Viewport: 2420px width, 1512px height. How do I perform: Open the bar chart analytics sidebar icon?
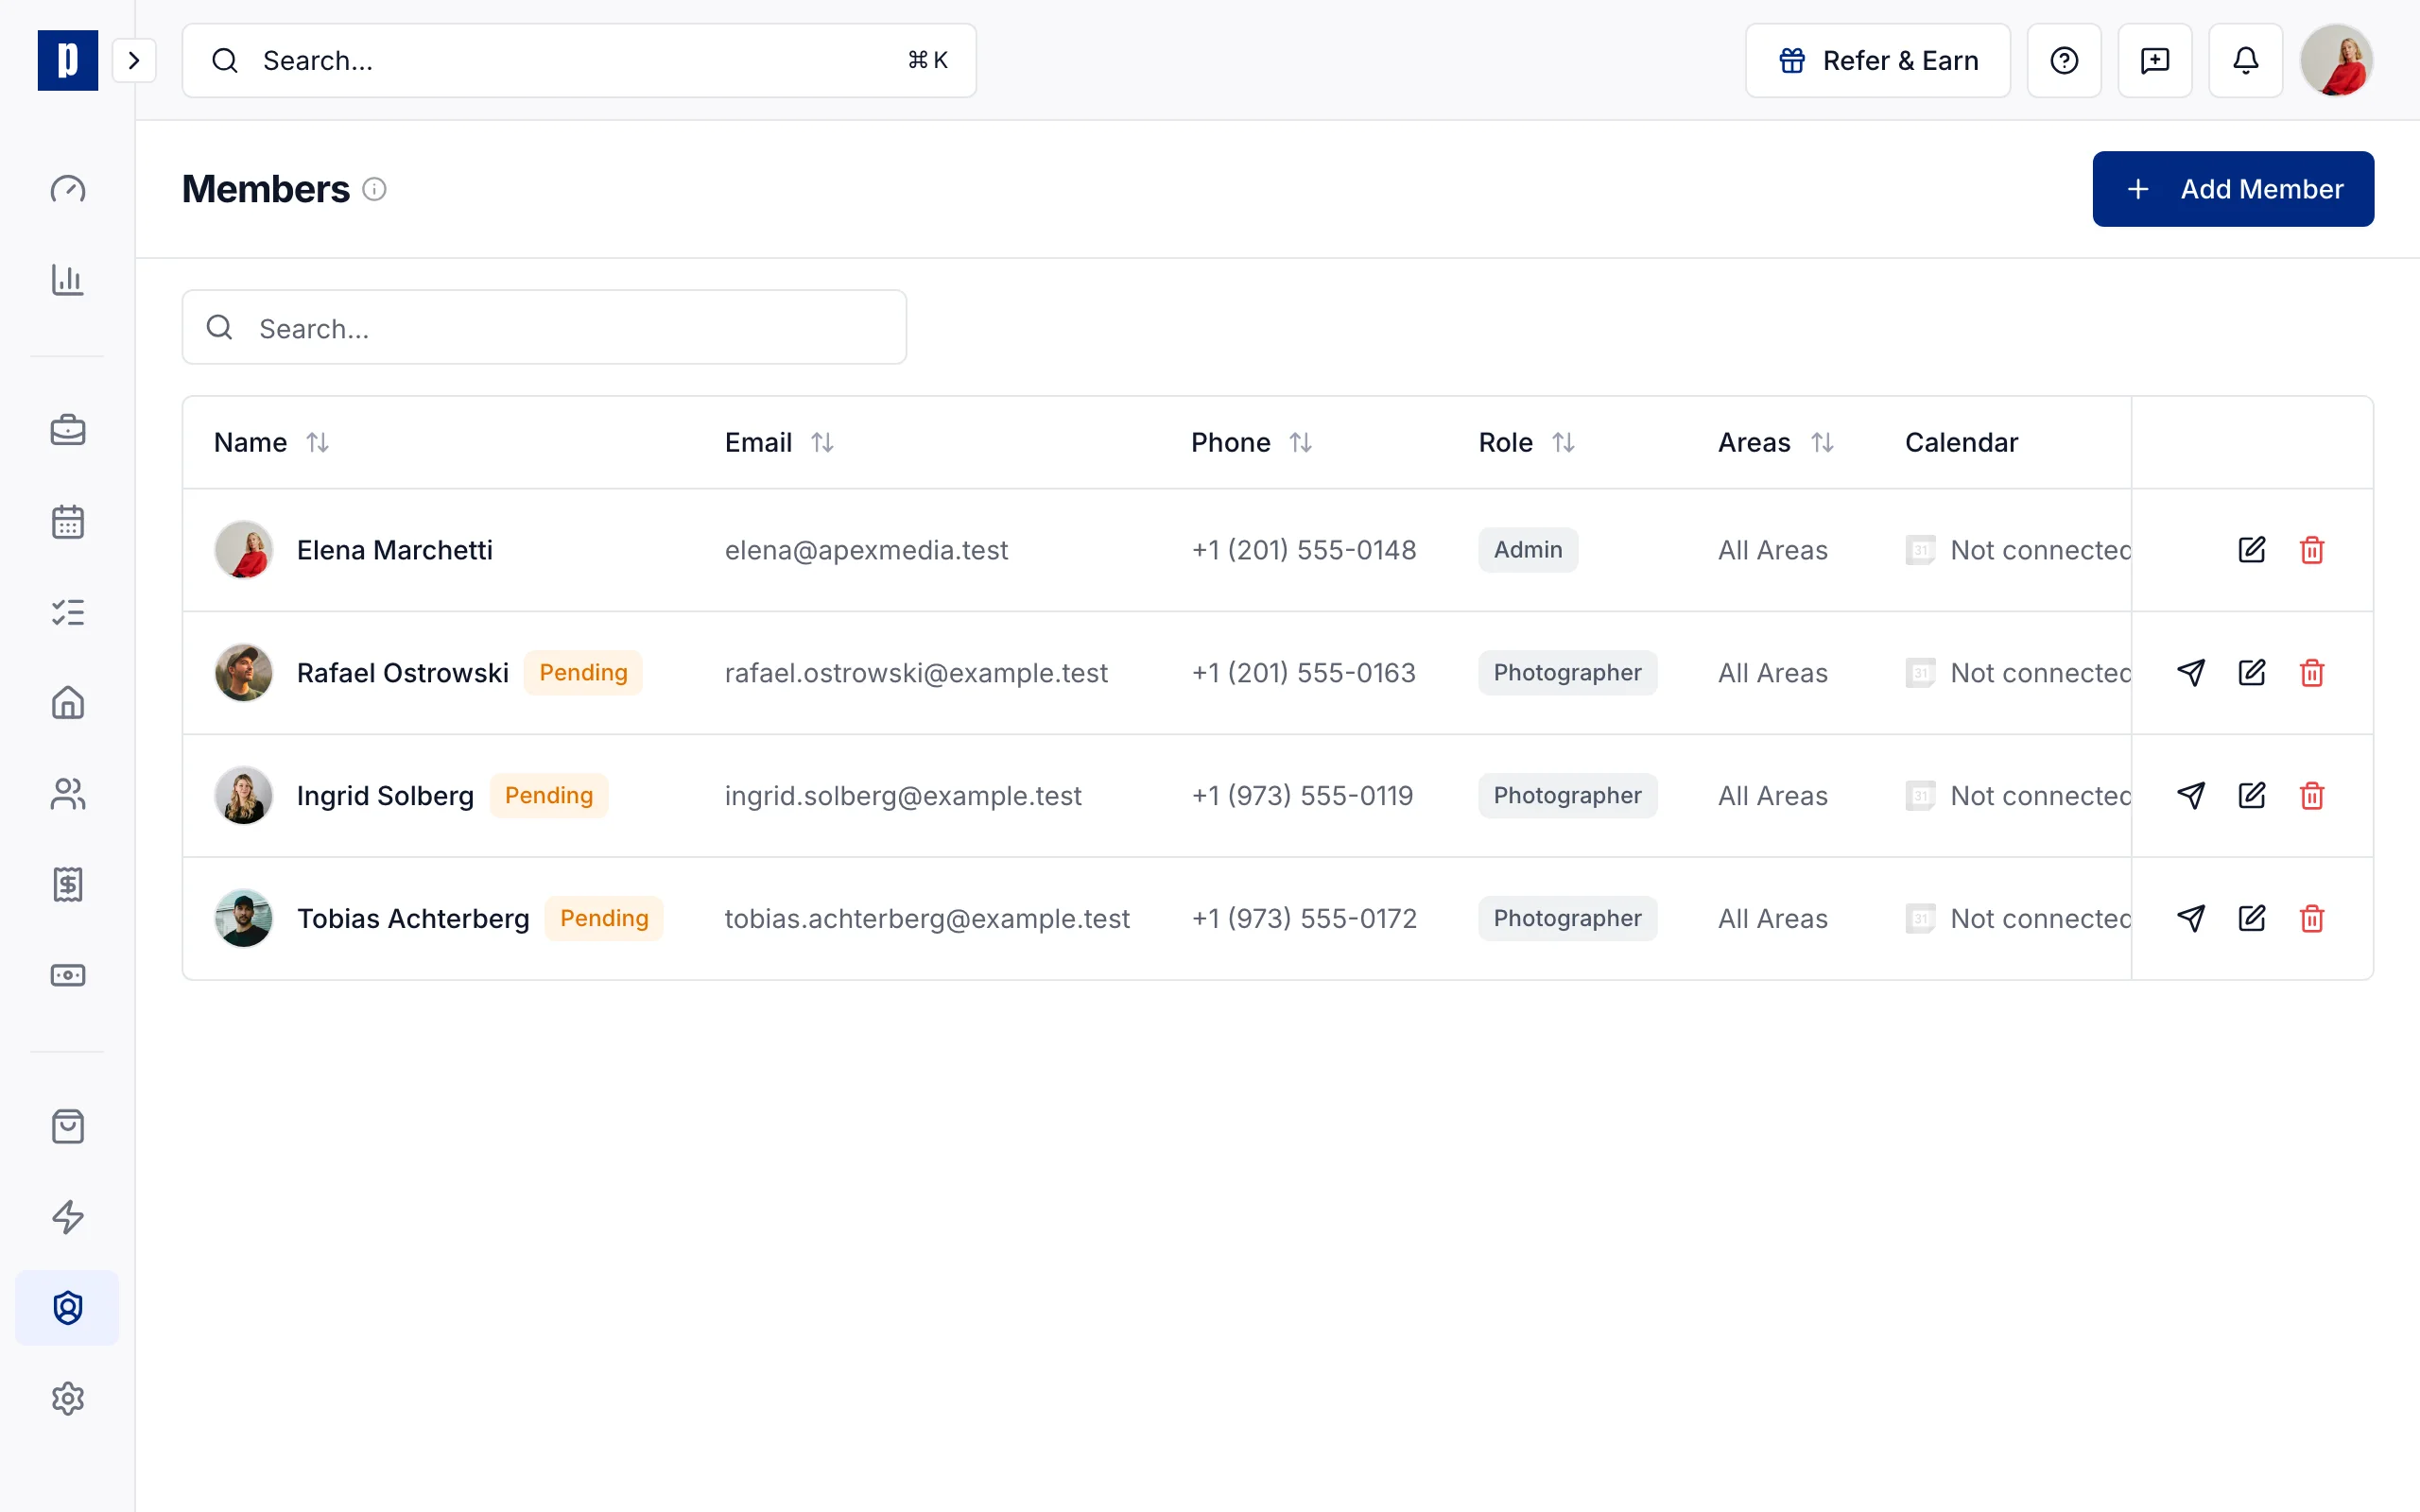[67, 279]
